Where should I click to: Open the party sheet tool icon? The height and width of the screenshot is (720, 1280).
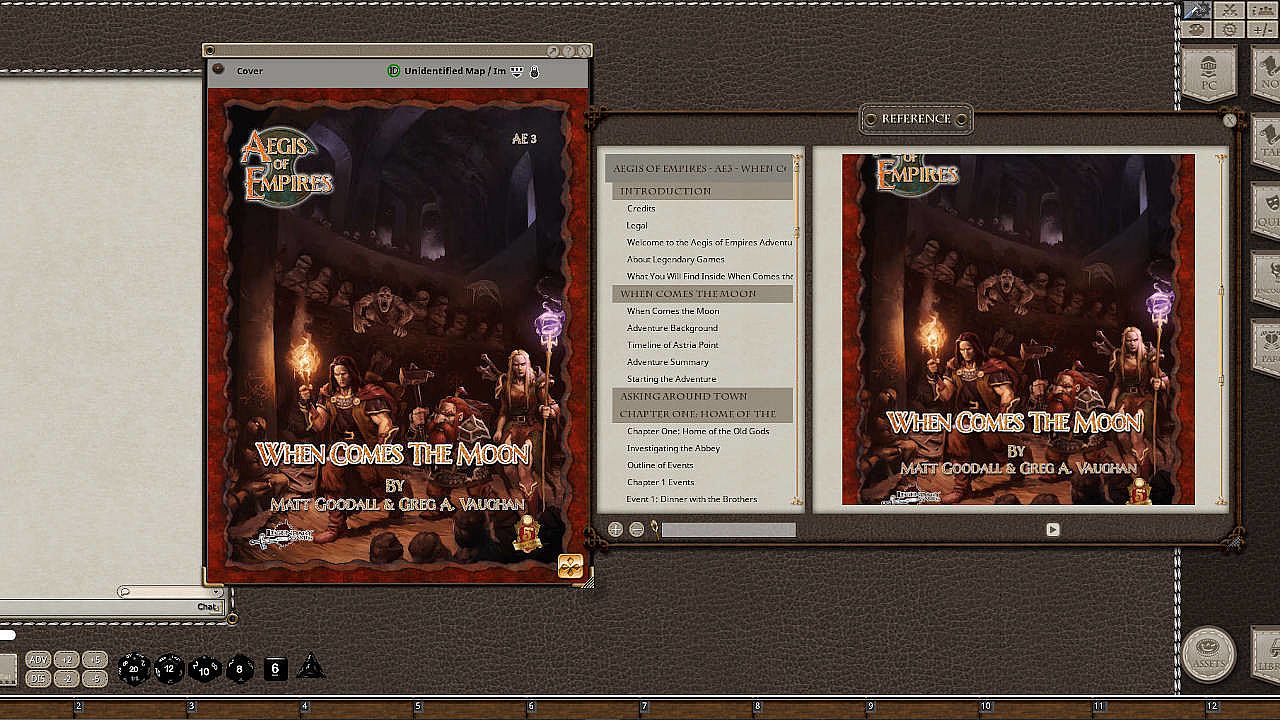[x=1262, y=10]
